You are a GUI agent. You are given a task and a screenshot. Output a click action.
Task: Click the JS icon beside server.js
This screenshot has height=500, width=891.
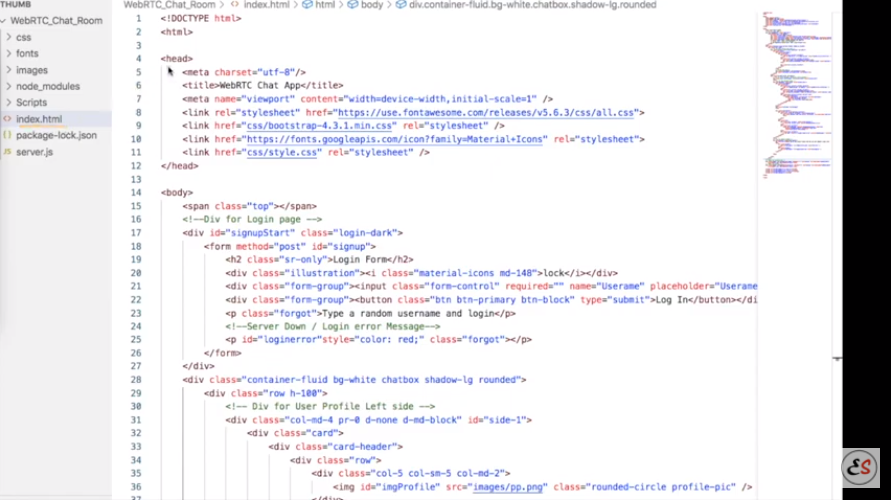(x=7, y=151)
